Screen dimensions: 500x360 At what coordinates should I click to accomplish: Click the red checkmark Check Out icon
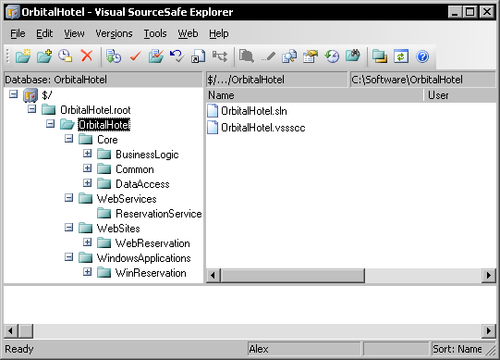pyautogui.click(x=135, y=56)
